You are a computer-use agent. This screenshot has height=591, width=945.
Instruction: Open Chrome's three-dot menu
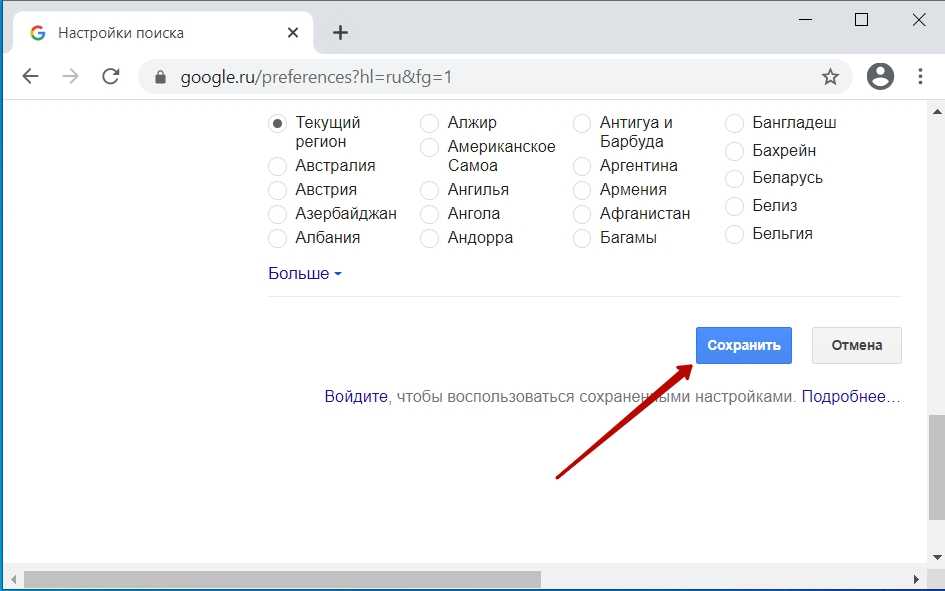click(921, 77)
